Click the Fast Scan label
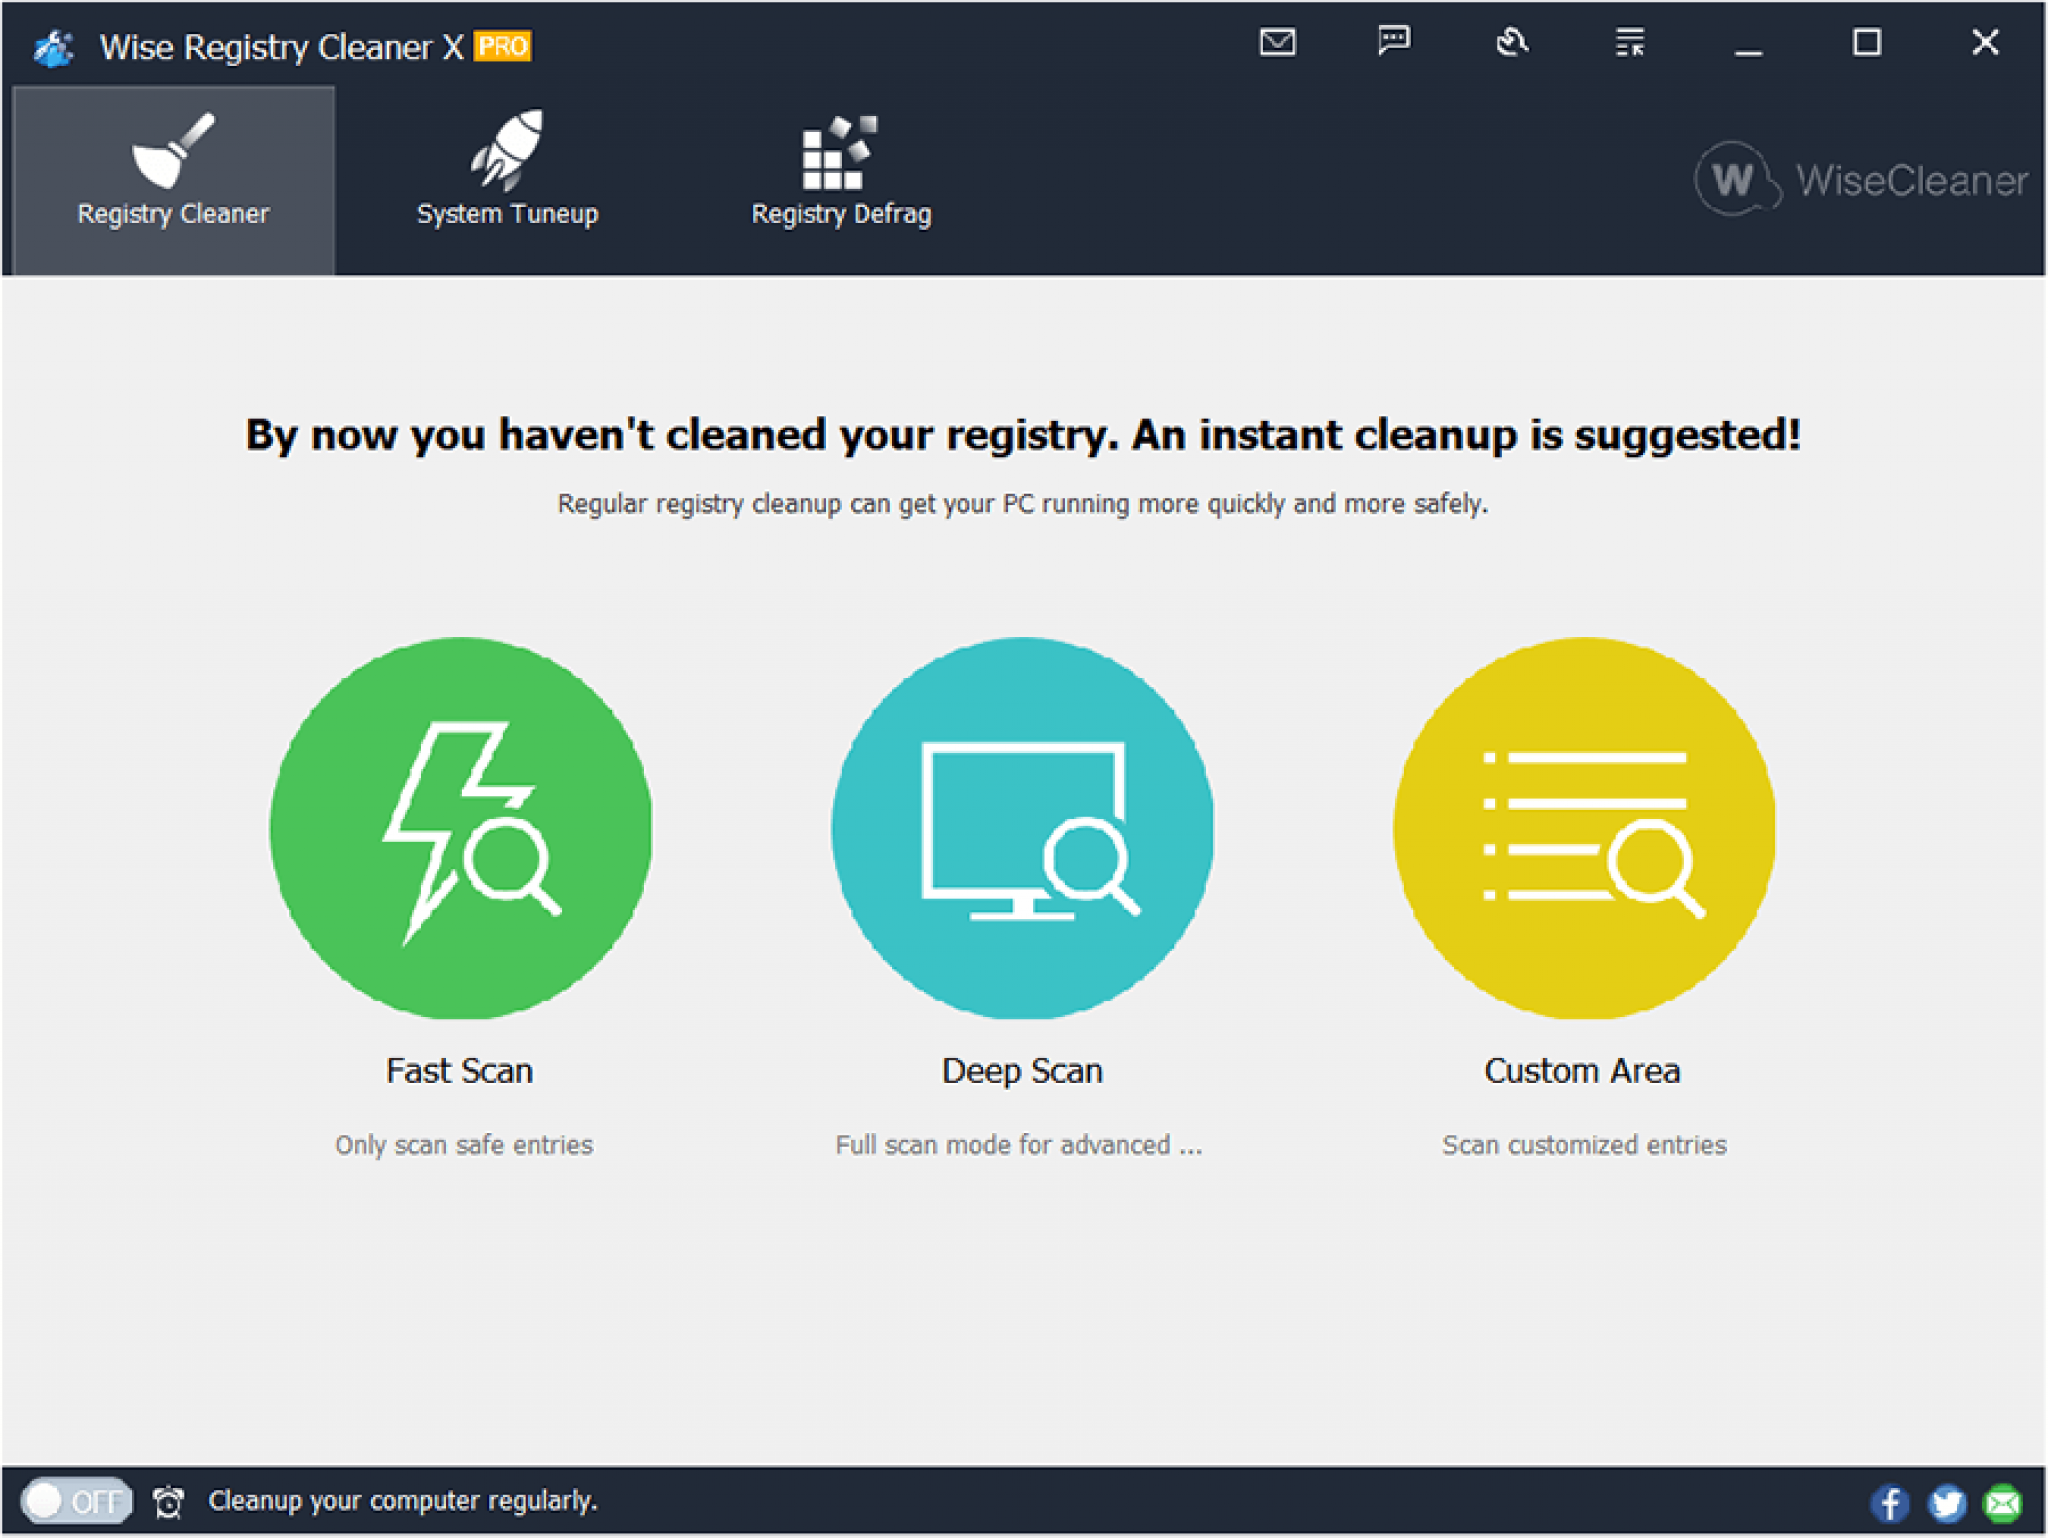 pyautogui.click(x=460, y=1071)
